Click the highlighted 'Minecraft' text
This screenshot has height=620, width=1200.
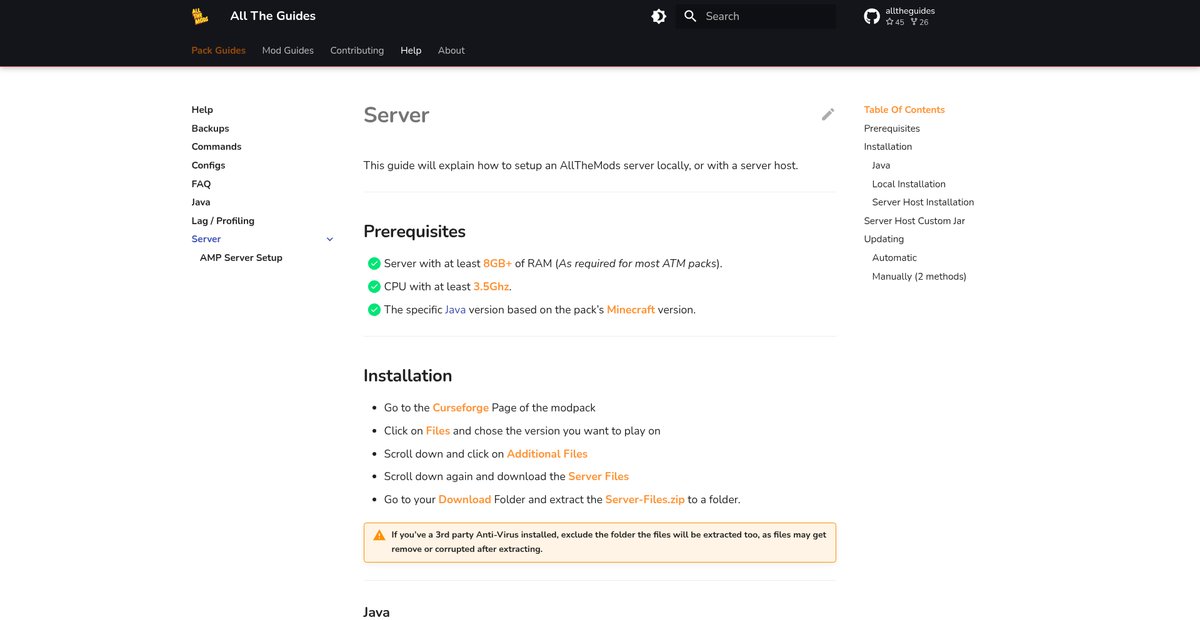(631, 310)
